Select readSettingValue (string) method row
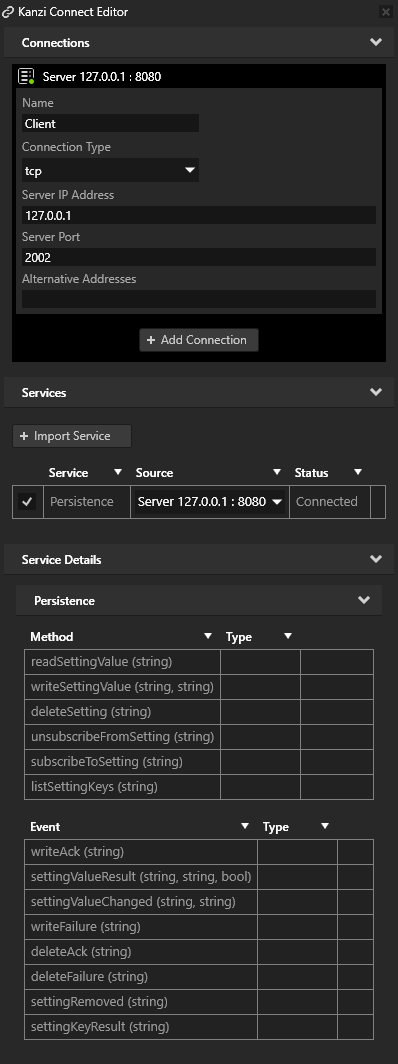The image size is (398, 1064). coord(199,662)
